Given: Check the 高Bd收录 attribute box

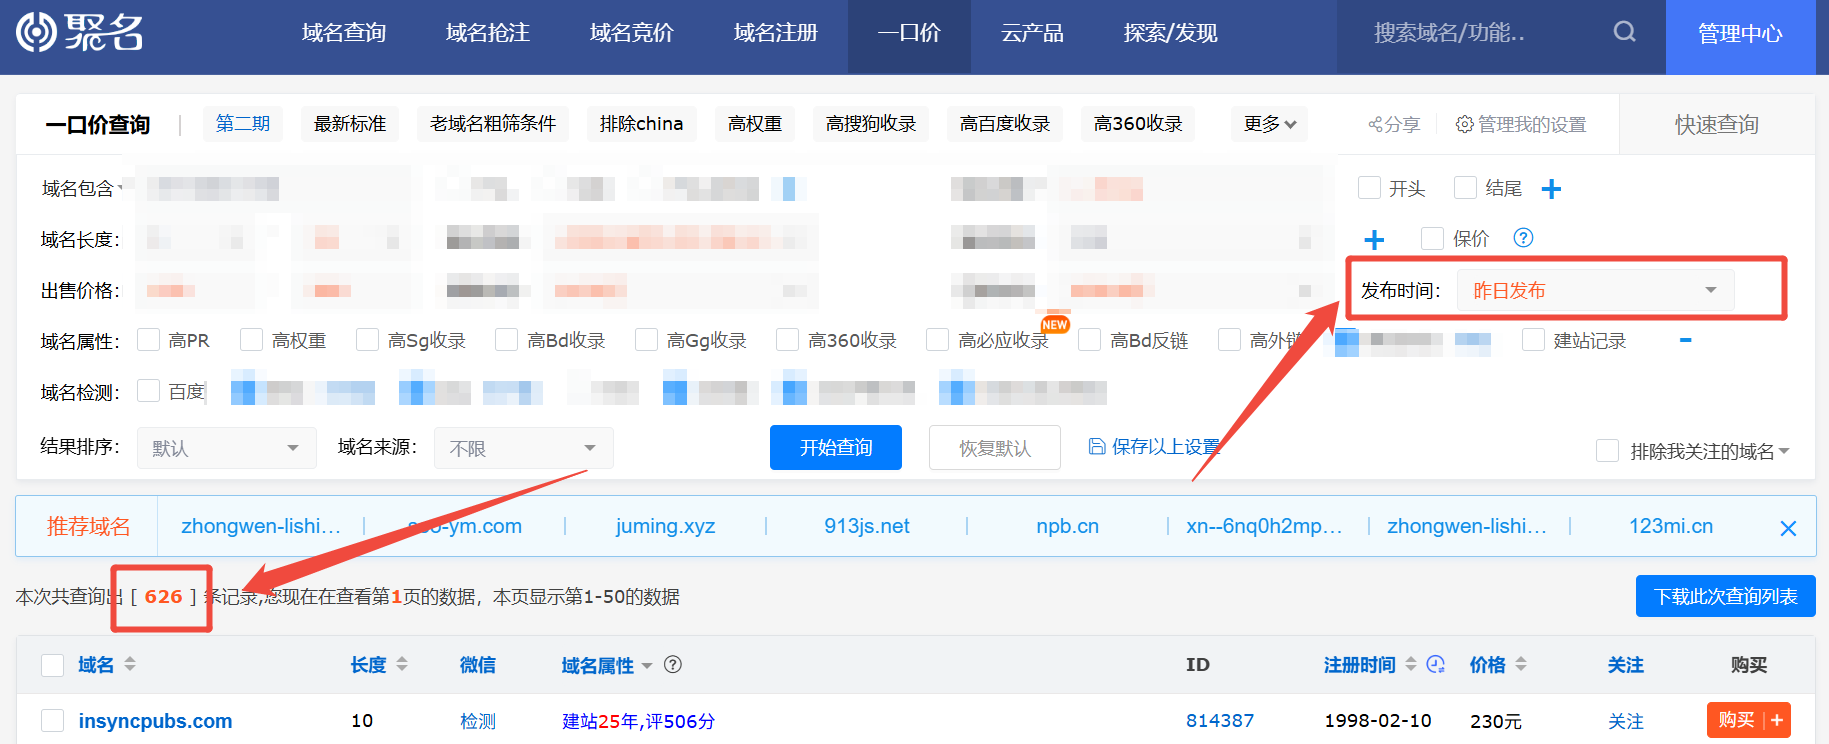Looking at the screenshot, I should pyautogui.click(x=507, y=340).
